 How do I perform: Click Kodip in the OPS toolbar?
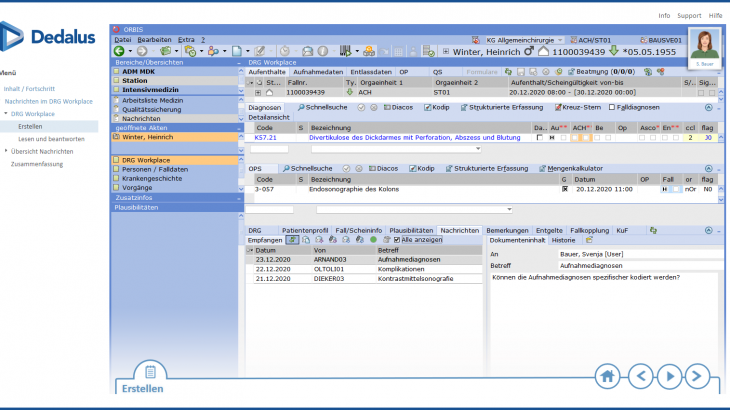421,169
